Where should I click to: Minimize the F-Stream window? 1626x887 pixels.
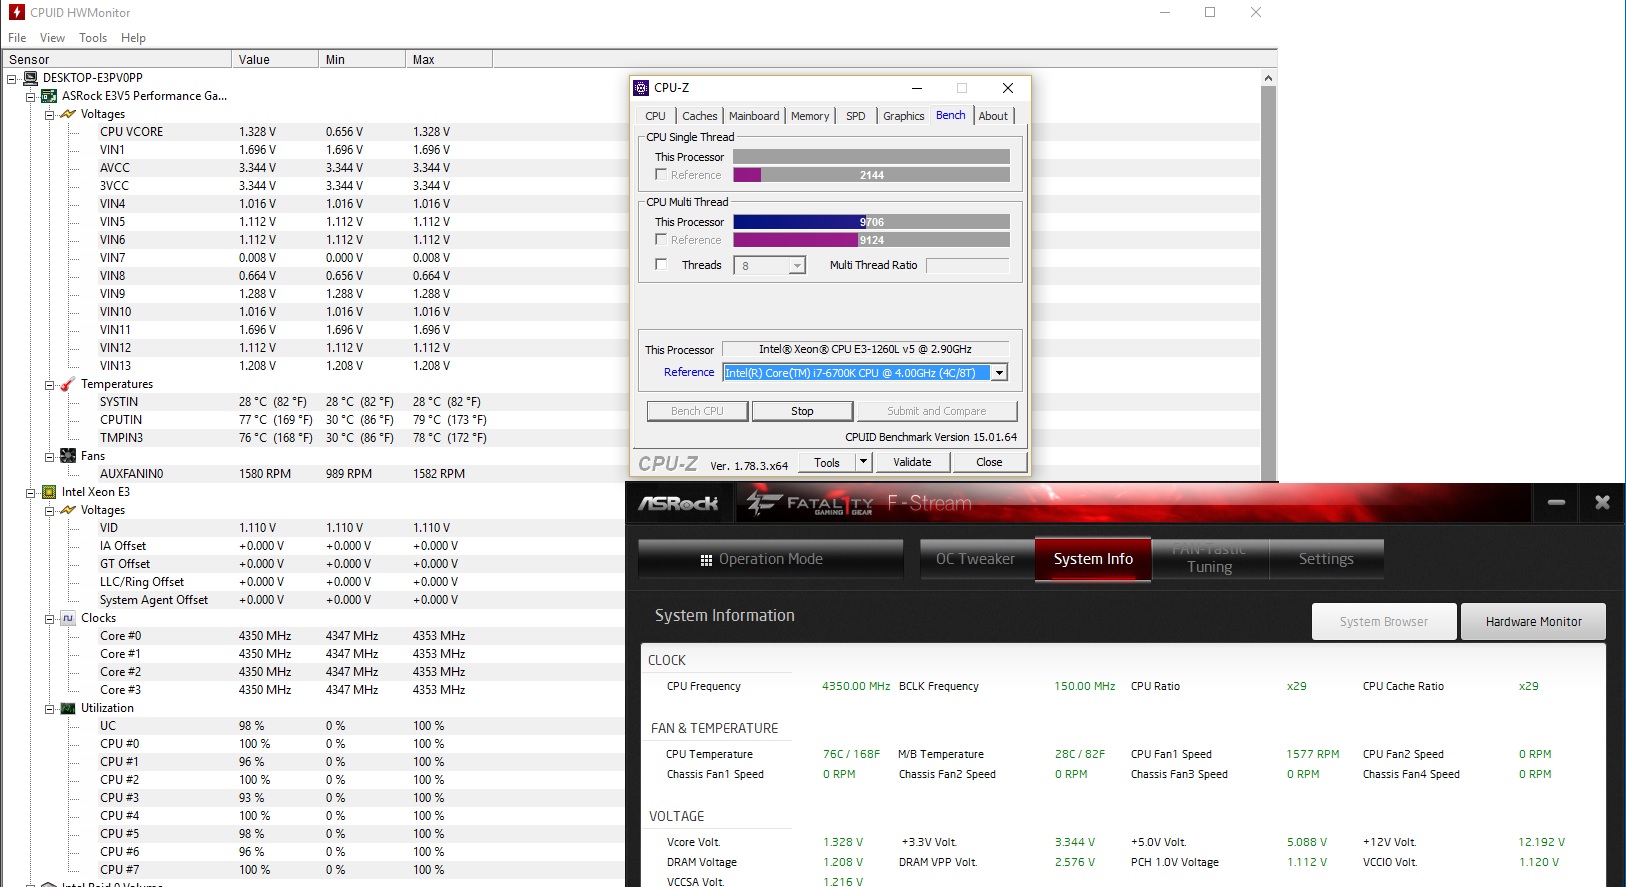pos(1556,502)
